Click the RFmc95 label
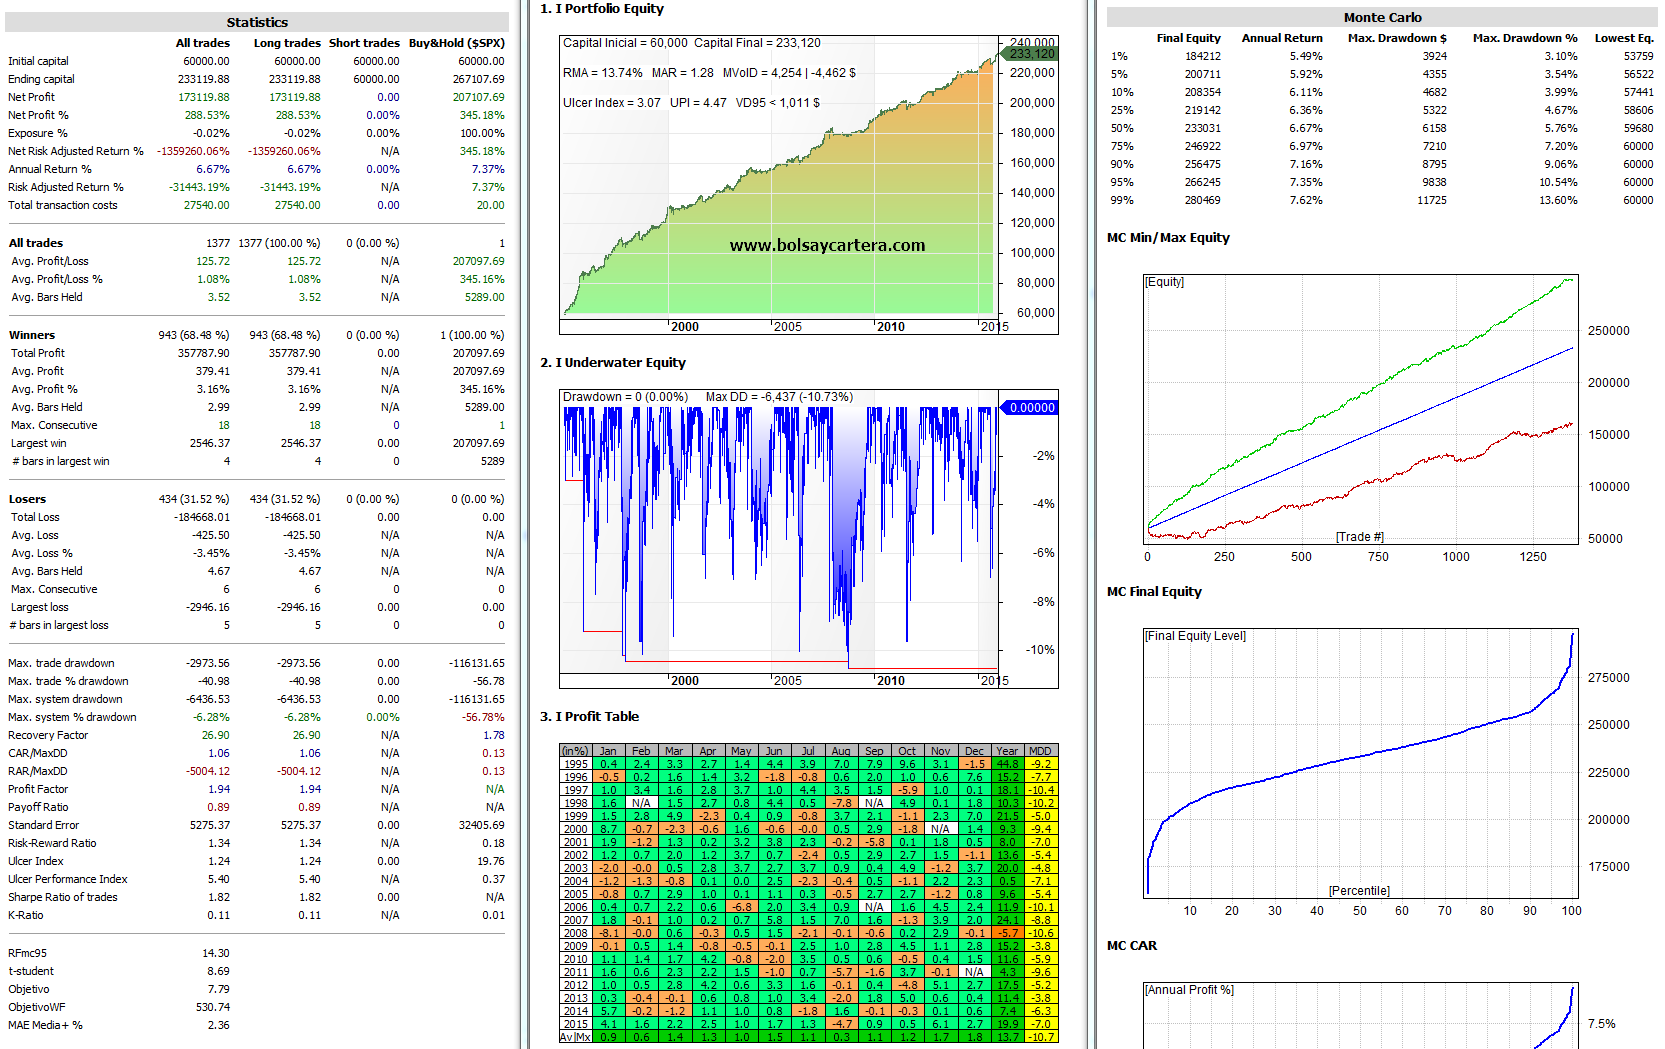The height and width of the screenshot is (1049, 1665). point(28,953)
